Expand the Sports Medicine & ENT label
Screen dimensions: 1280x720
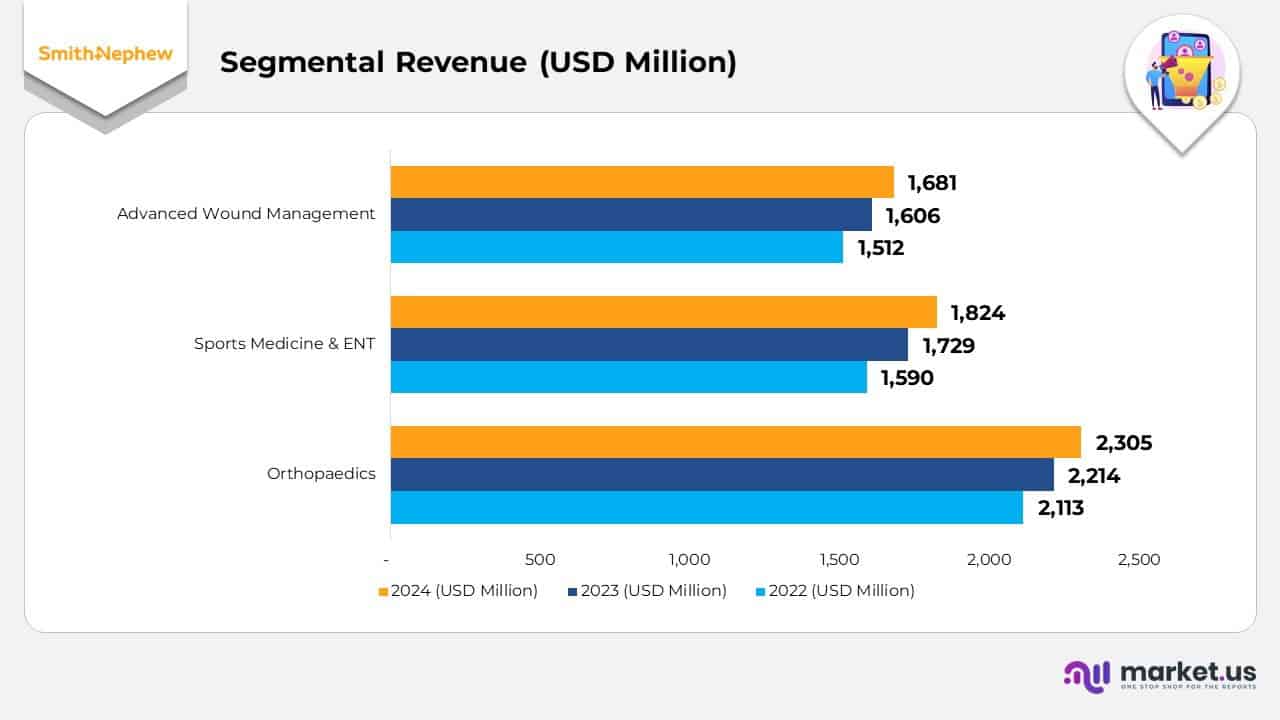pyautogui.click(x=284, y=343)
